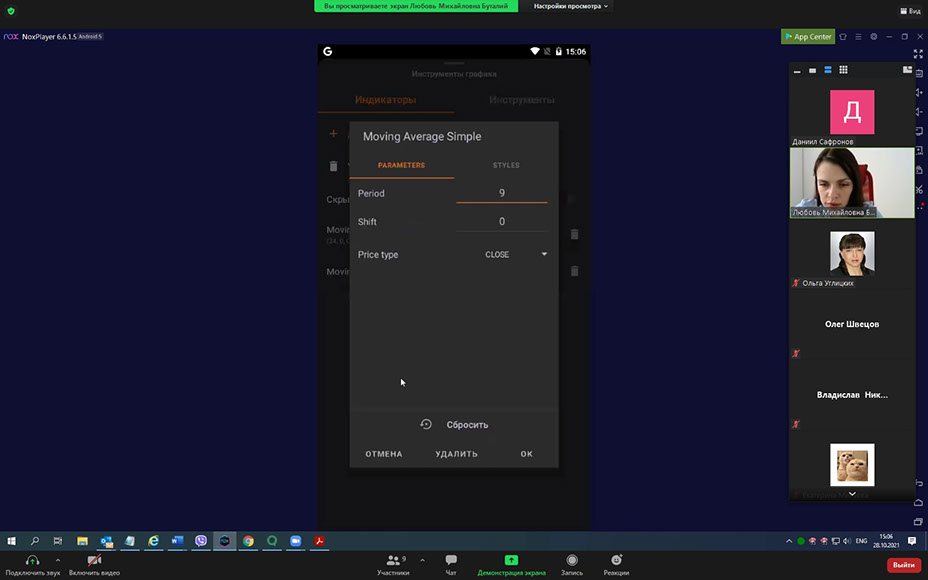
Task: Select the PARAMETERS tab
Action: click(401, 165)
